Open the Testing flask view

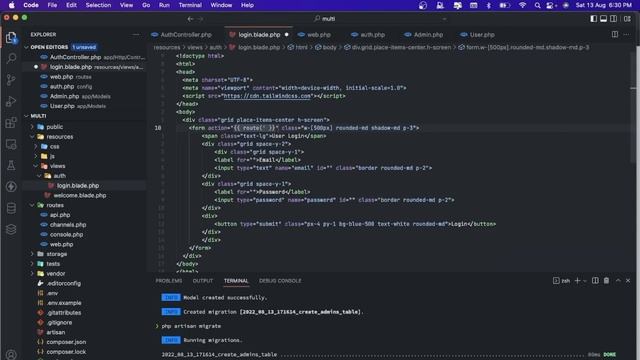tap(11, 165)
